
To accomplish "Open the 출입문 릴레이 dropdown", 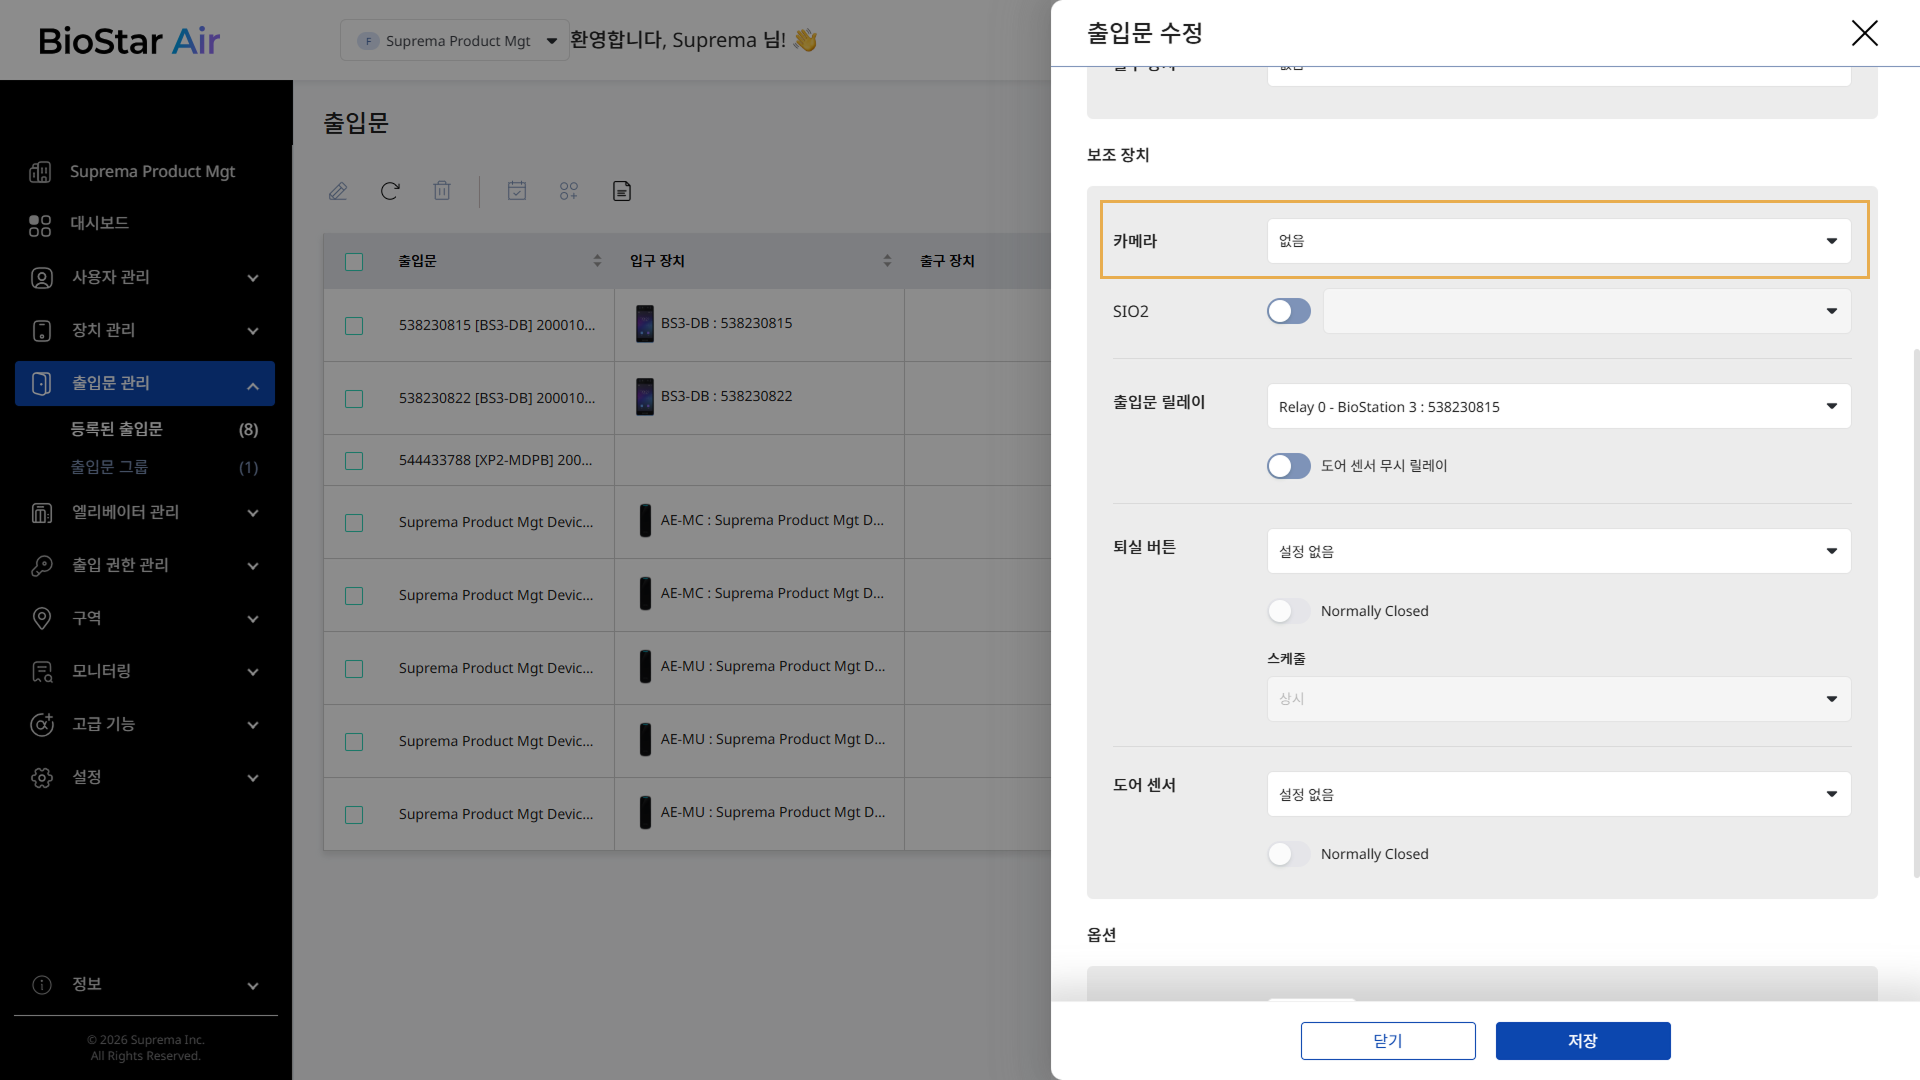I will coord(1558,406).
